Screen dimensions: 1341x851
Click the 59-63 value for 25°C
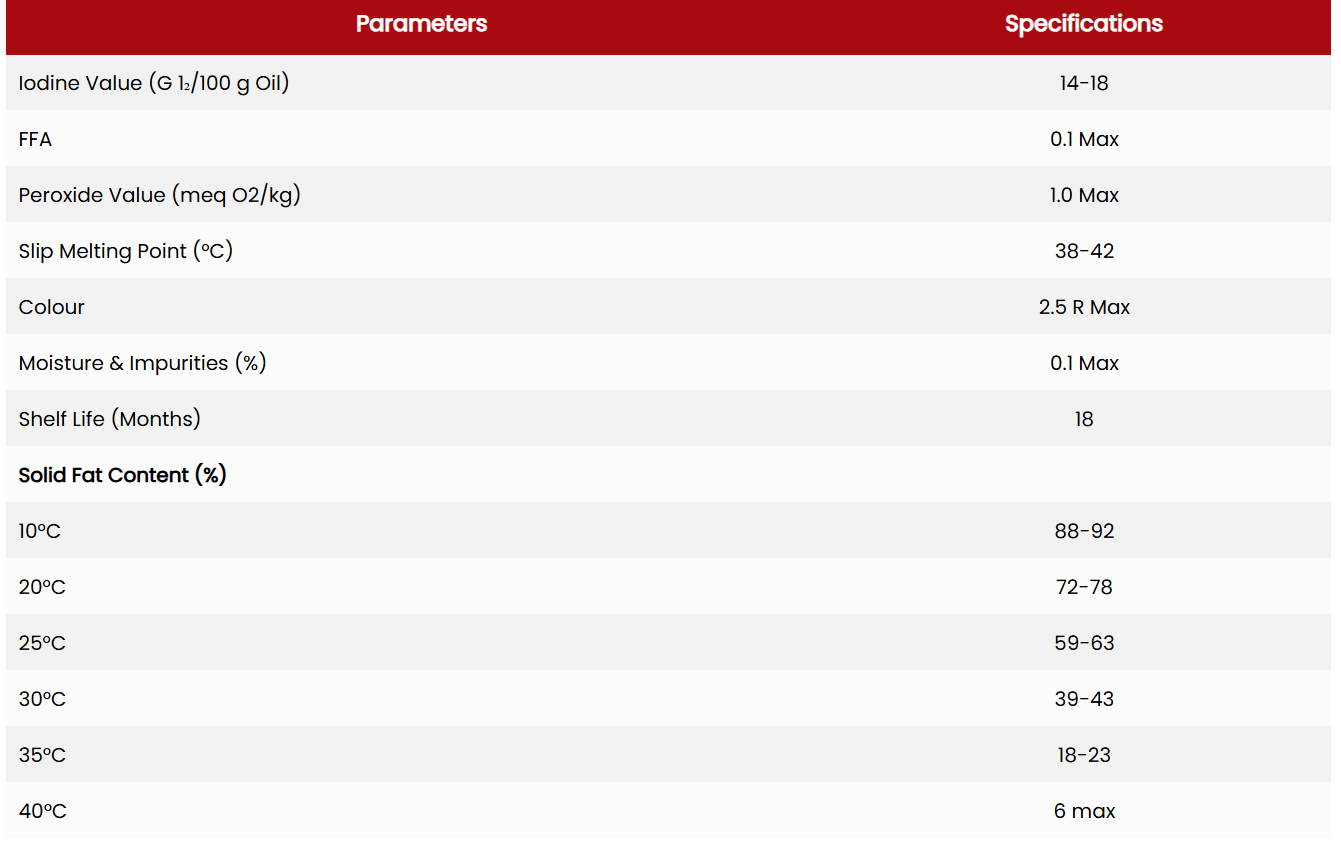click(1084, 643)
